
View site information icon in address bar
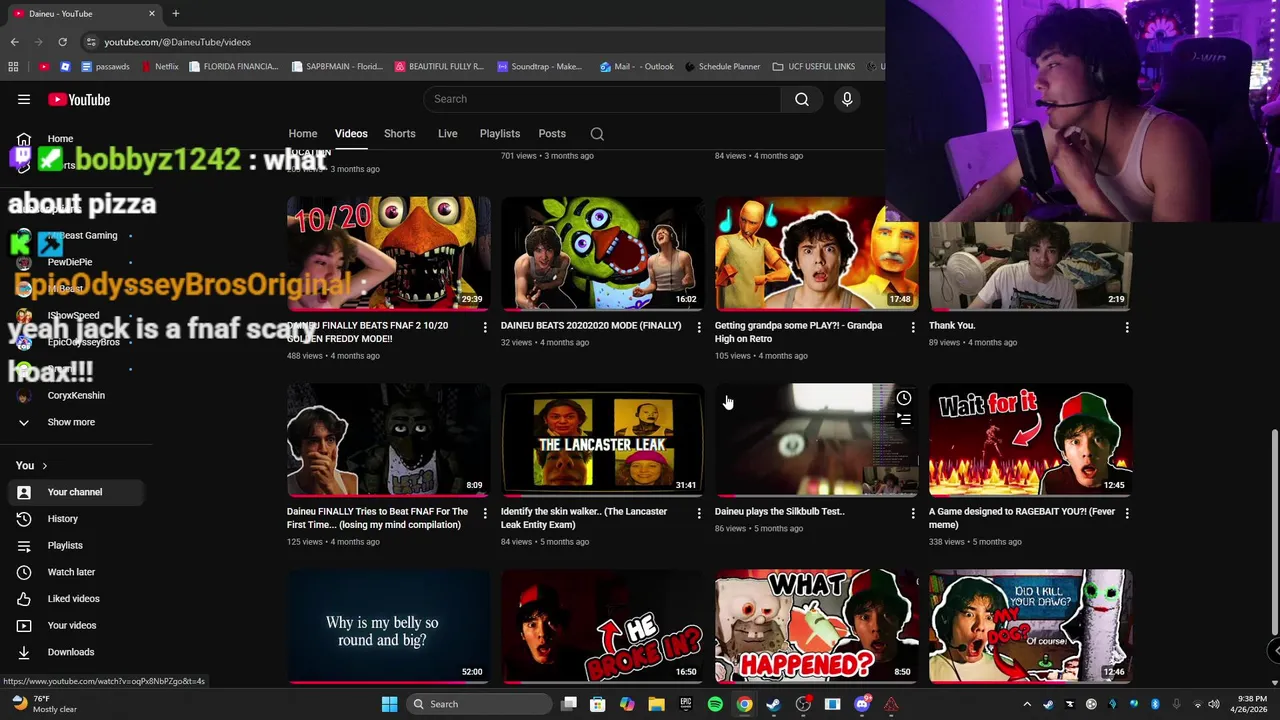point(91,42)
